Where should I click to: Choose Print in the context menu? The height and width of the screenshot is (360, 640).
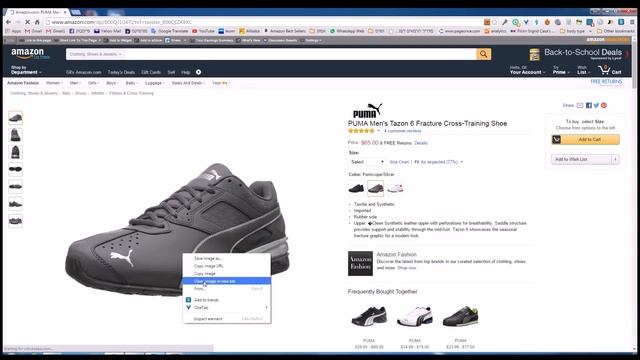(227, 289)
